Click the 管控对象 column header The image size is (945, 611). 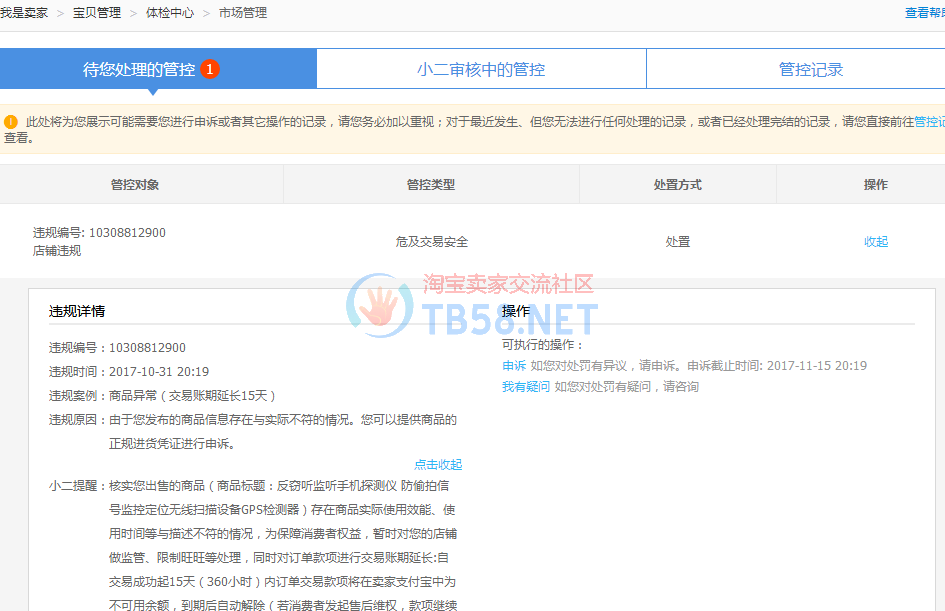pos(135,185)
